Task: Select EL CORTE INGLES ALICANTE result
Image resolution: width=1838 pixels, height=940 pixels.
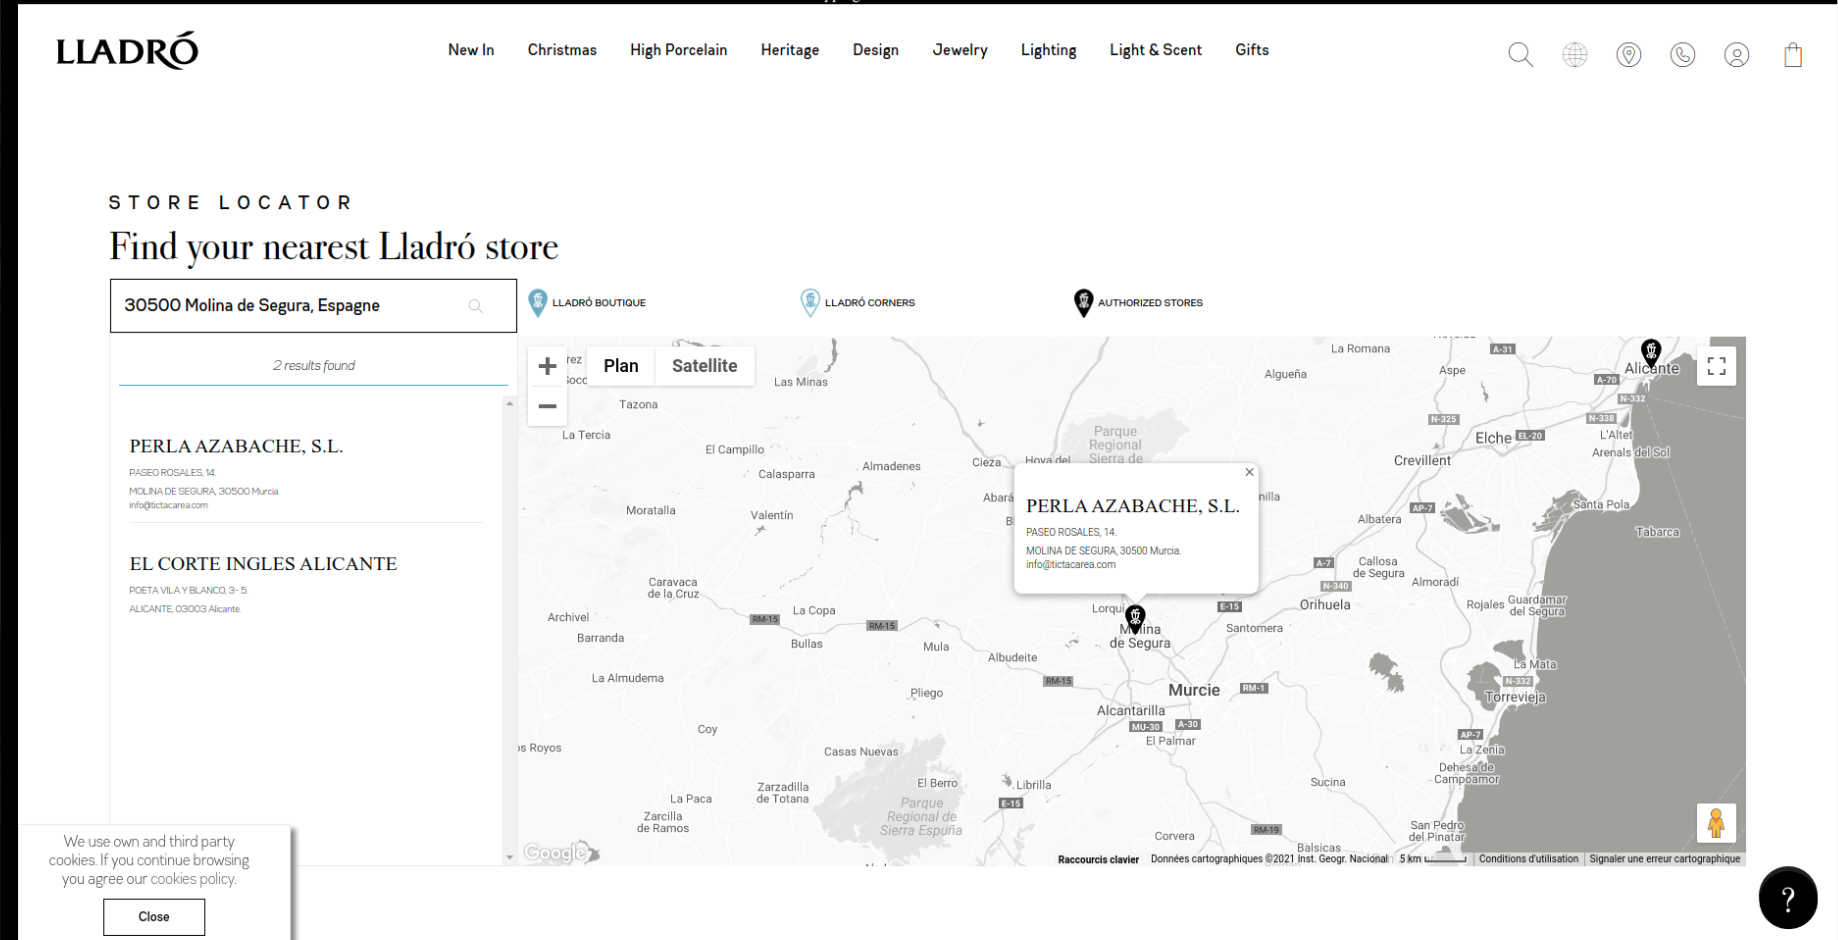Action: click(x=263, y=564)
